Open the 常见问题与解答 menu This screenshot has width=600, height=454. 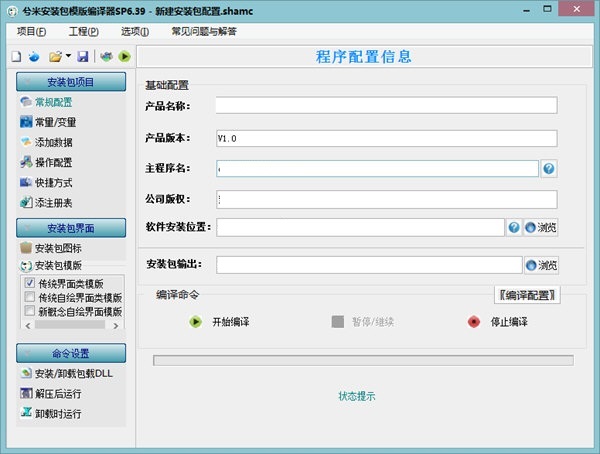(204, 31)
